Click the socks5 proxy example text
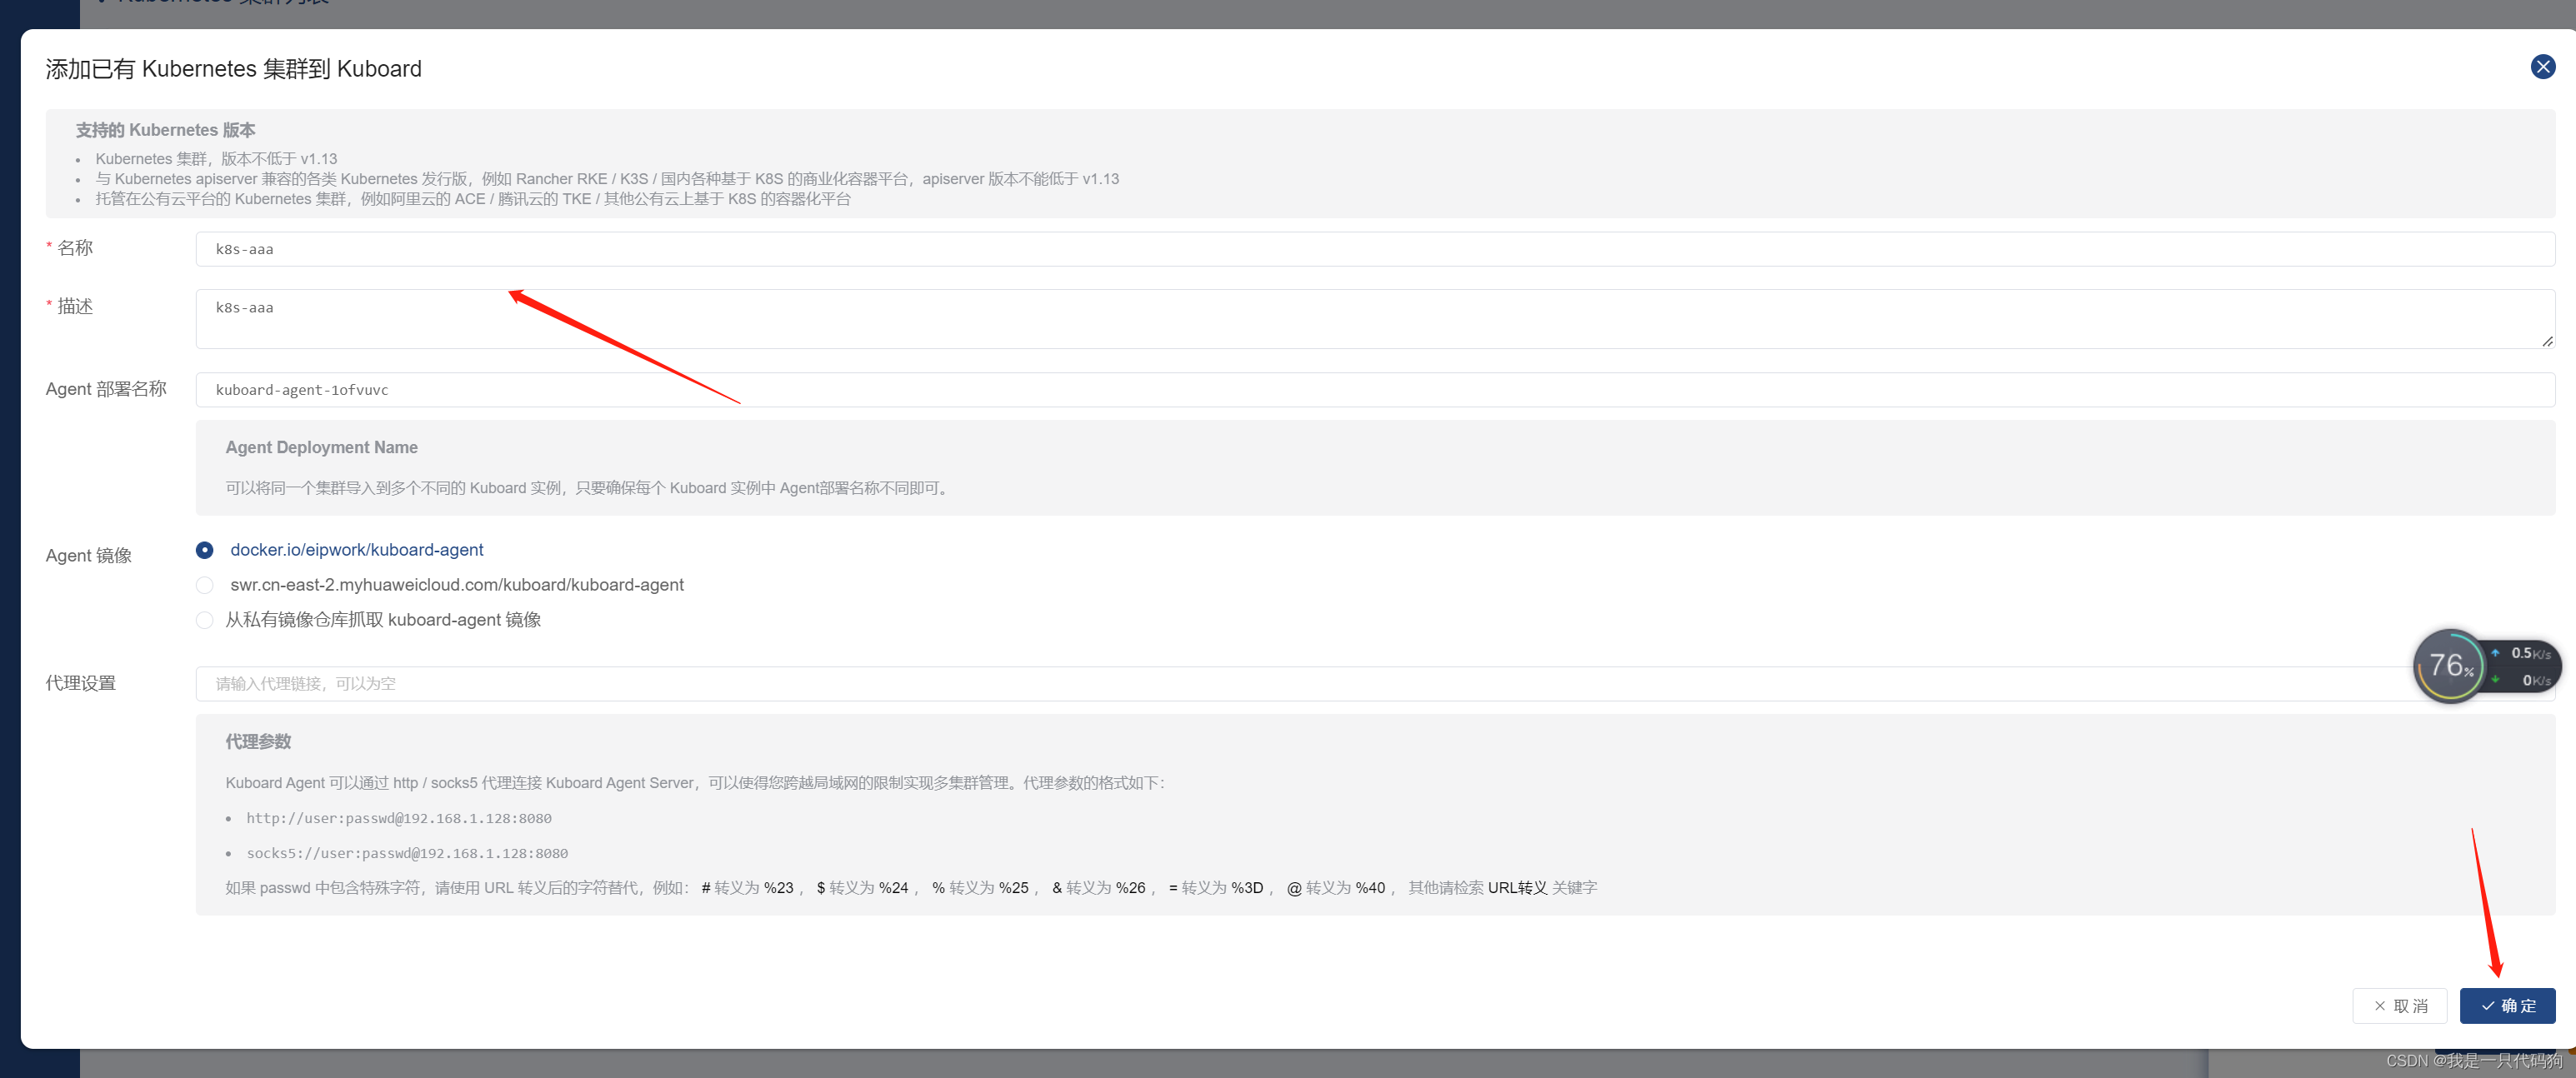The image size is (2576, 1078). (408, 853)
